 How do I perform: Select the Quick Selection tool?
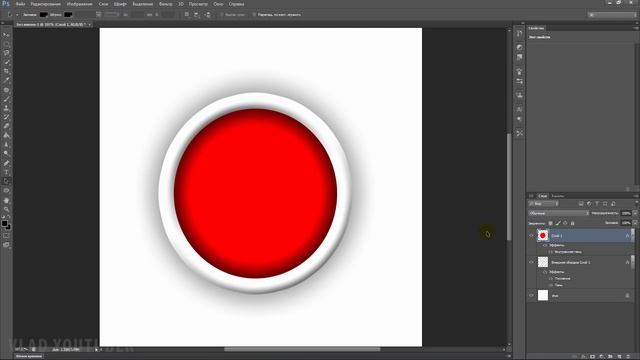click(x=6, y=62)
